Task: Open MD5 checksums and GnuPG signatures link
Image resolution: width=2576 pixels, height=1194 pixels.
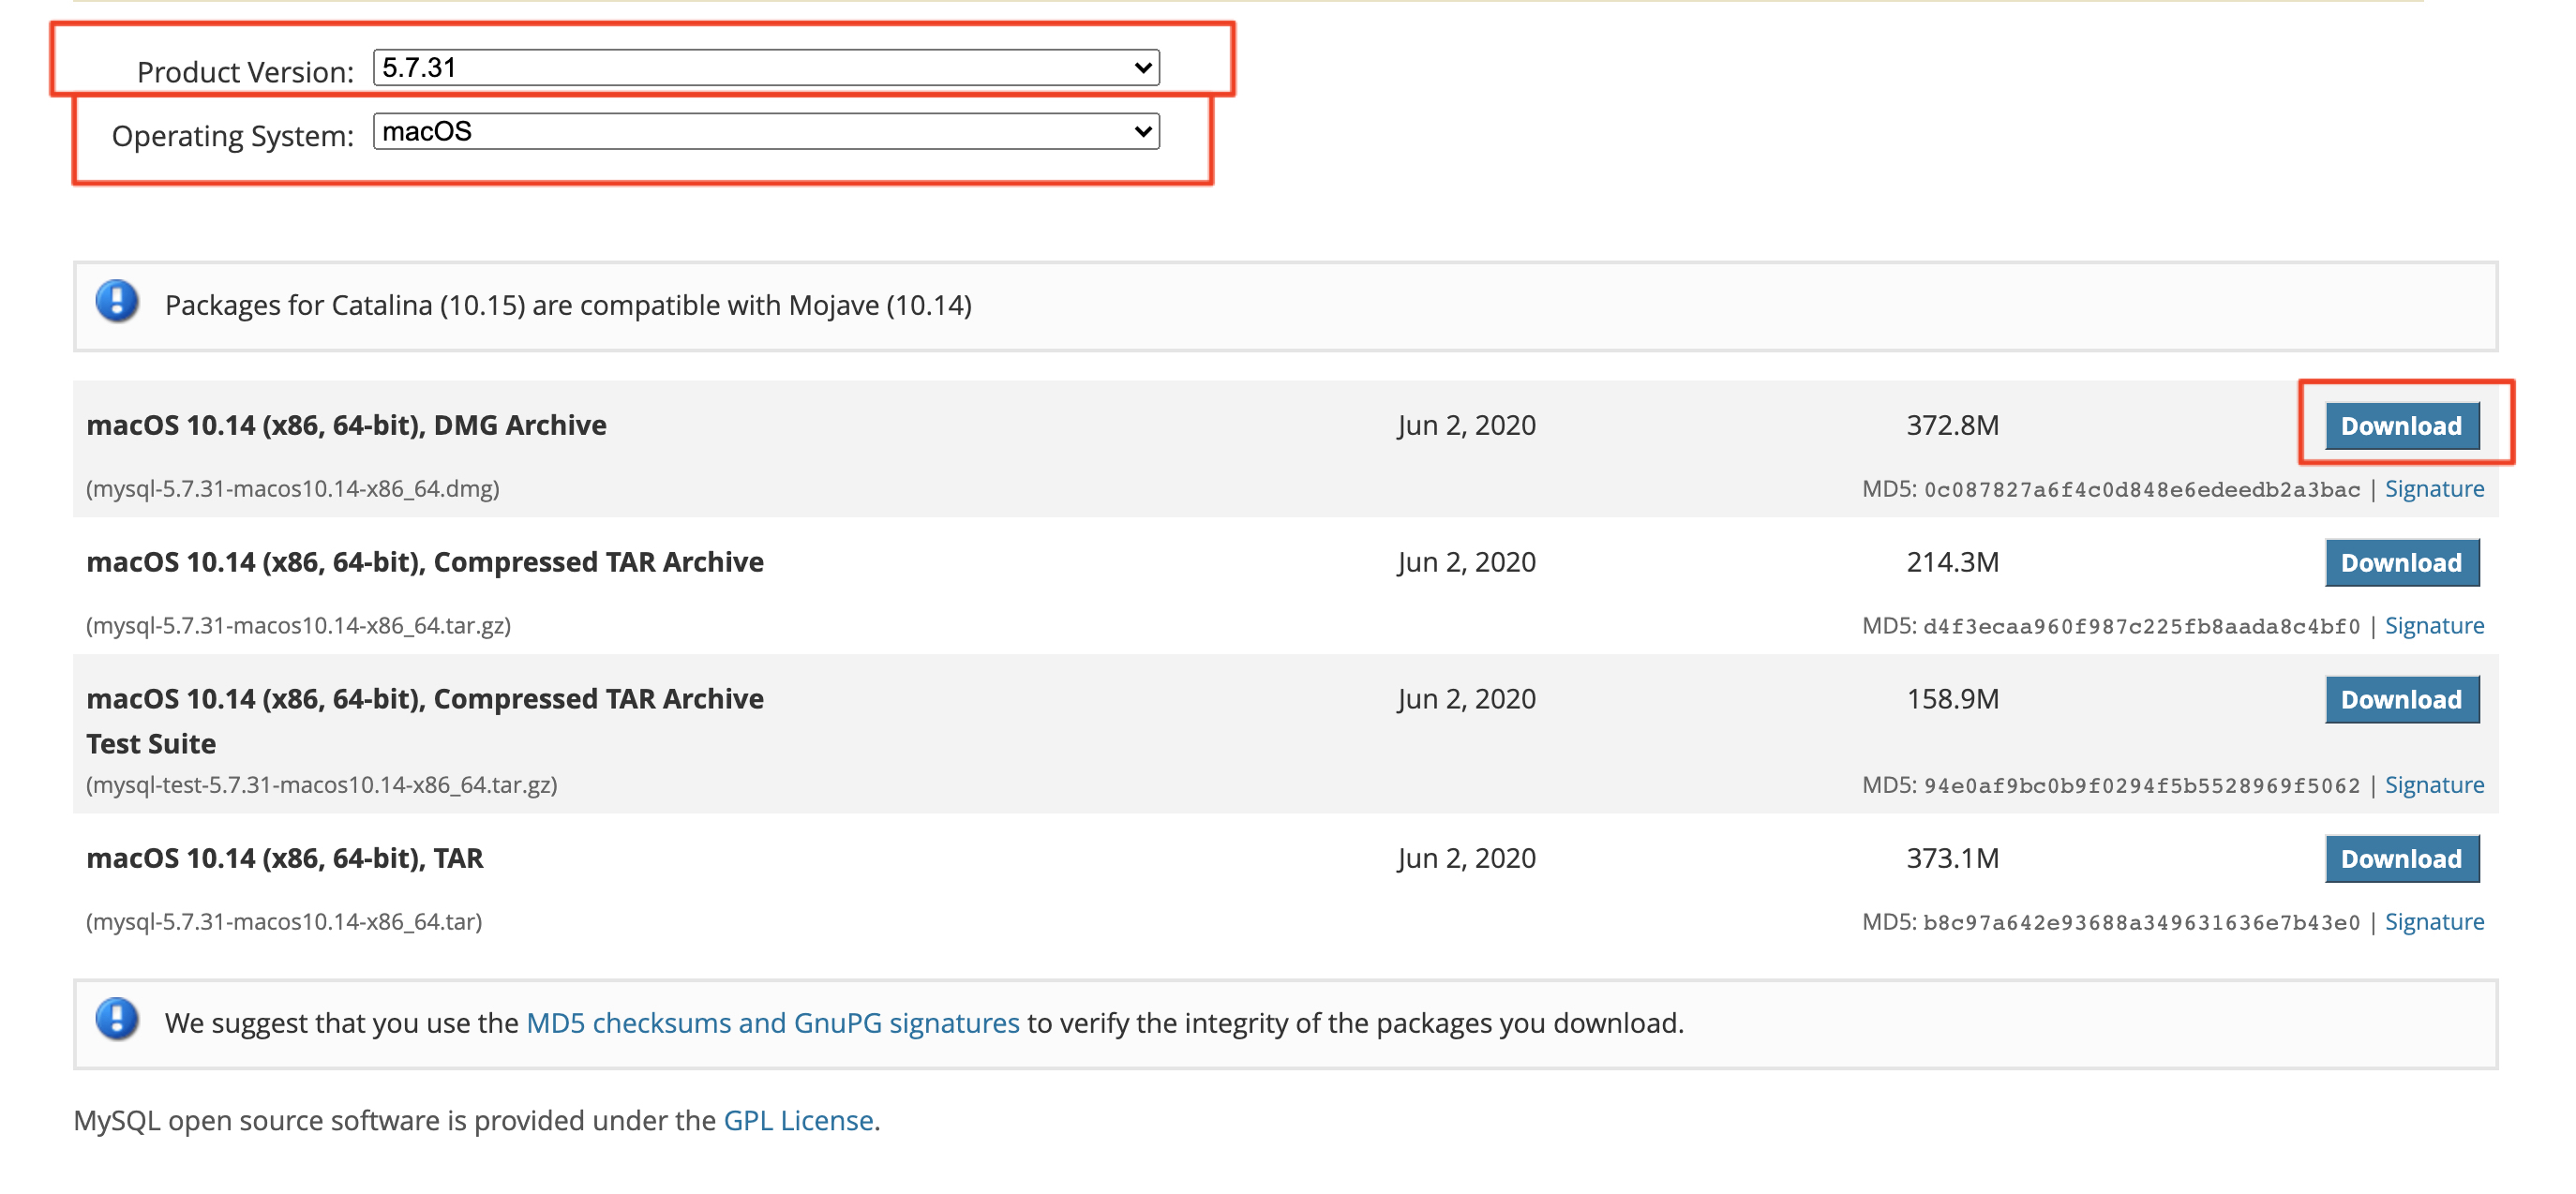Action: tap(772, 1023)
